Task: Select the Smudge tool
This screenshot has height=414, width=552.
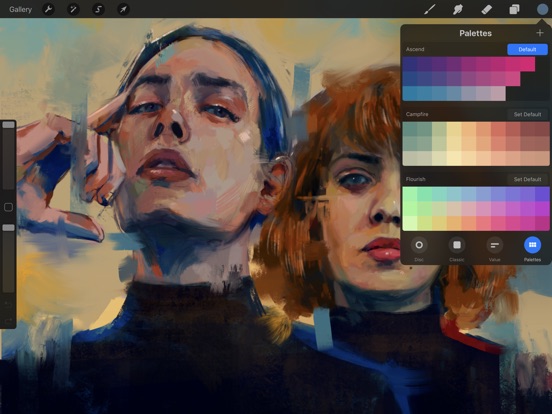Action: click(x=458, y=9)
